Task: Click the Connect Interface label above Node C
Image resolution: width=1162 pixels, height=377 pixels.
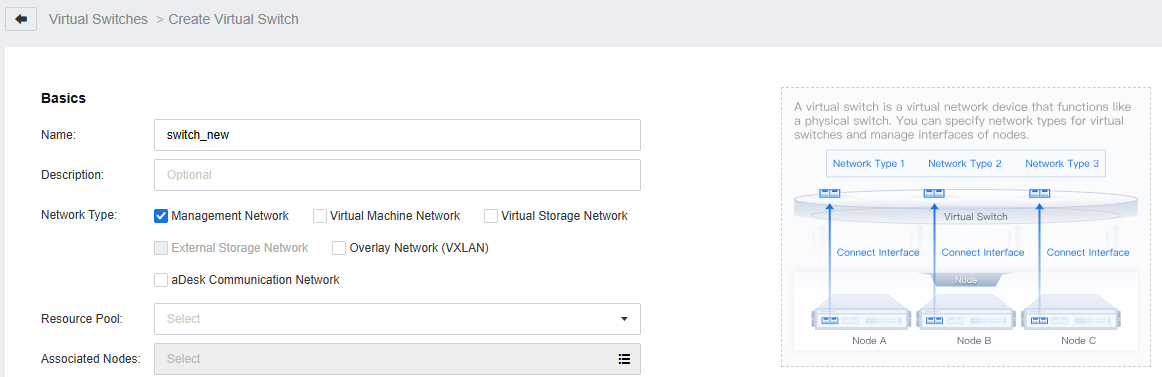Action: (1088, 253)
